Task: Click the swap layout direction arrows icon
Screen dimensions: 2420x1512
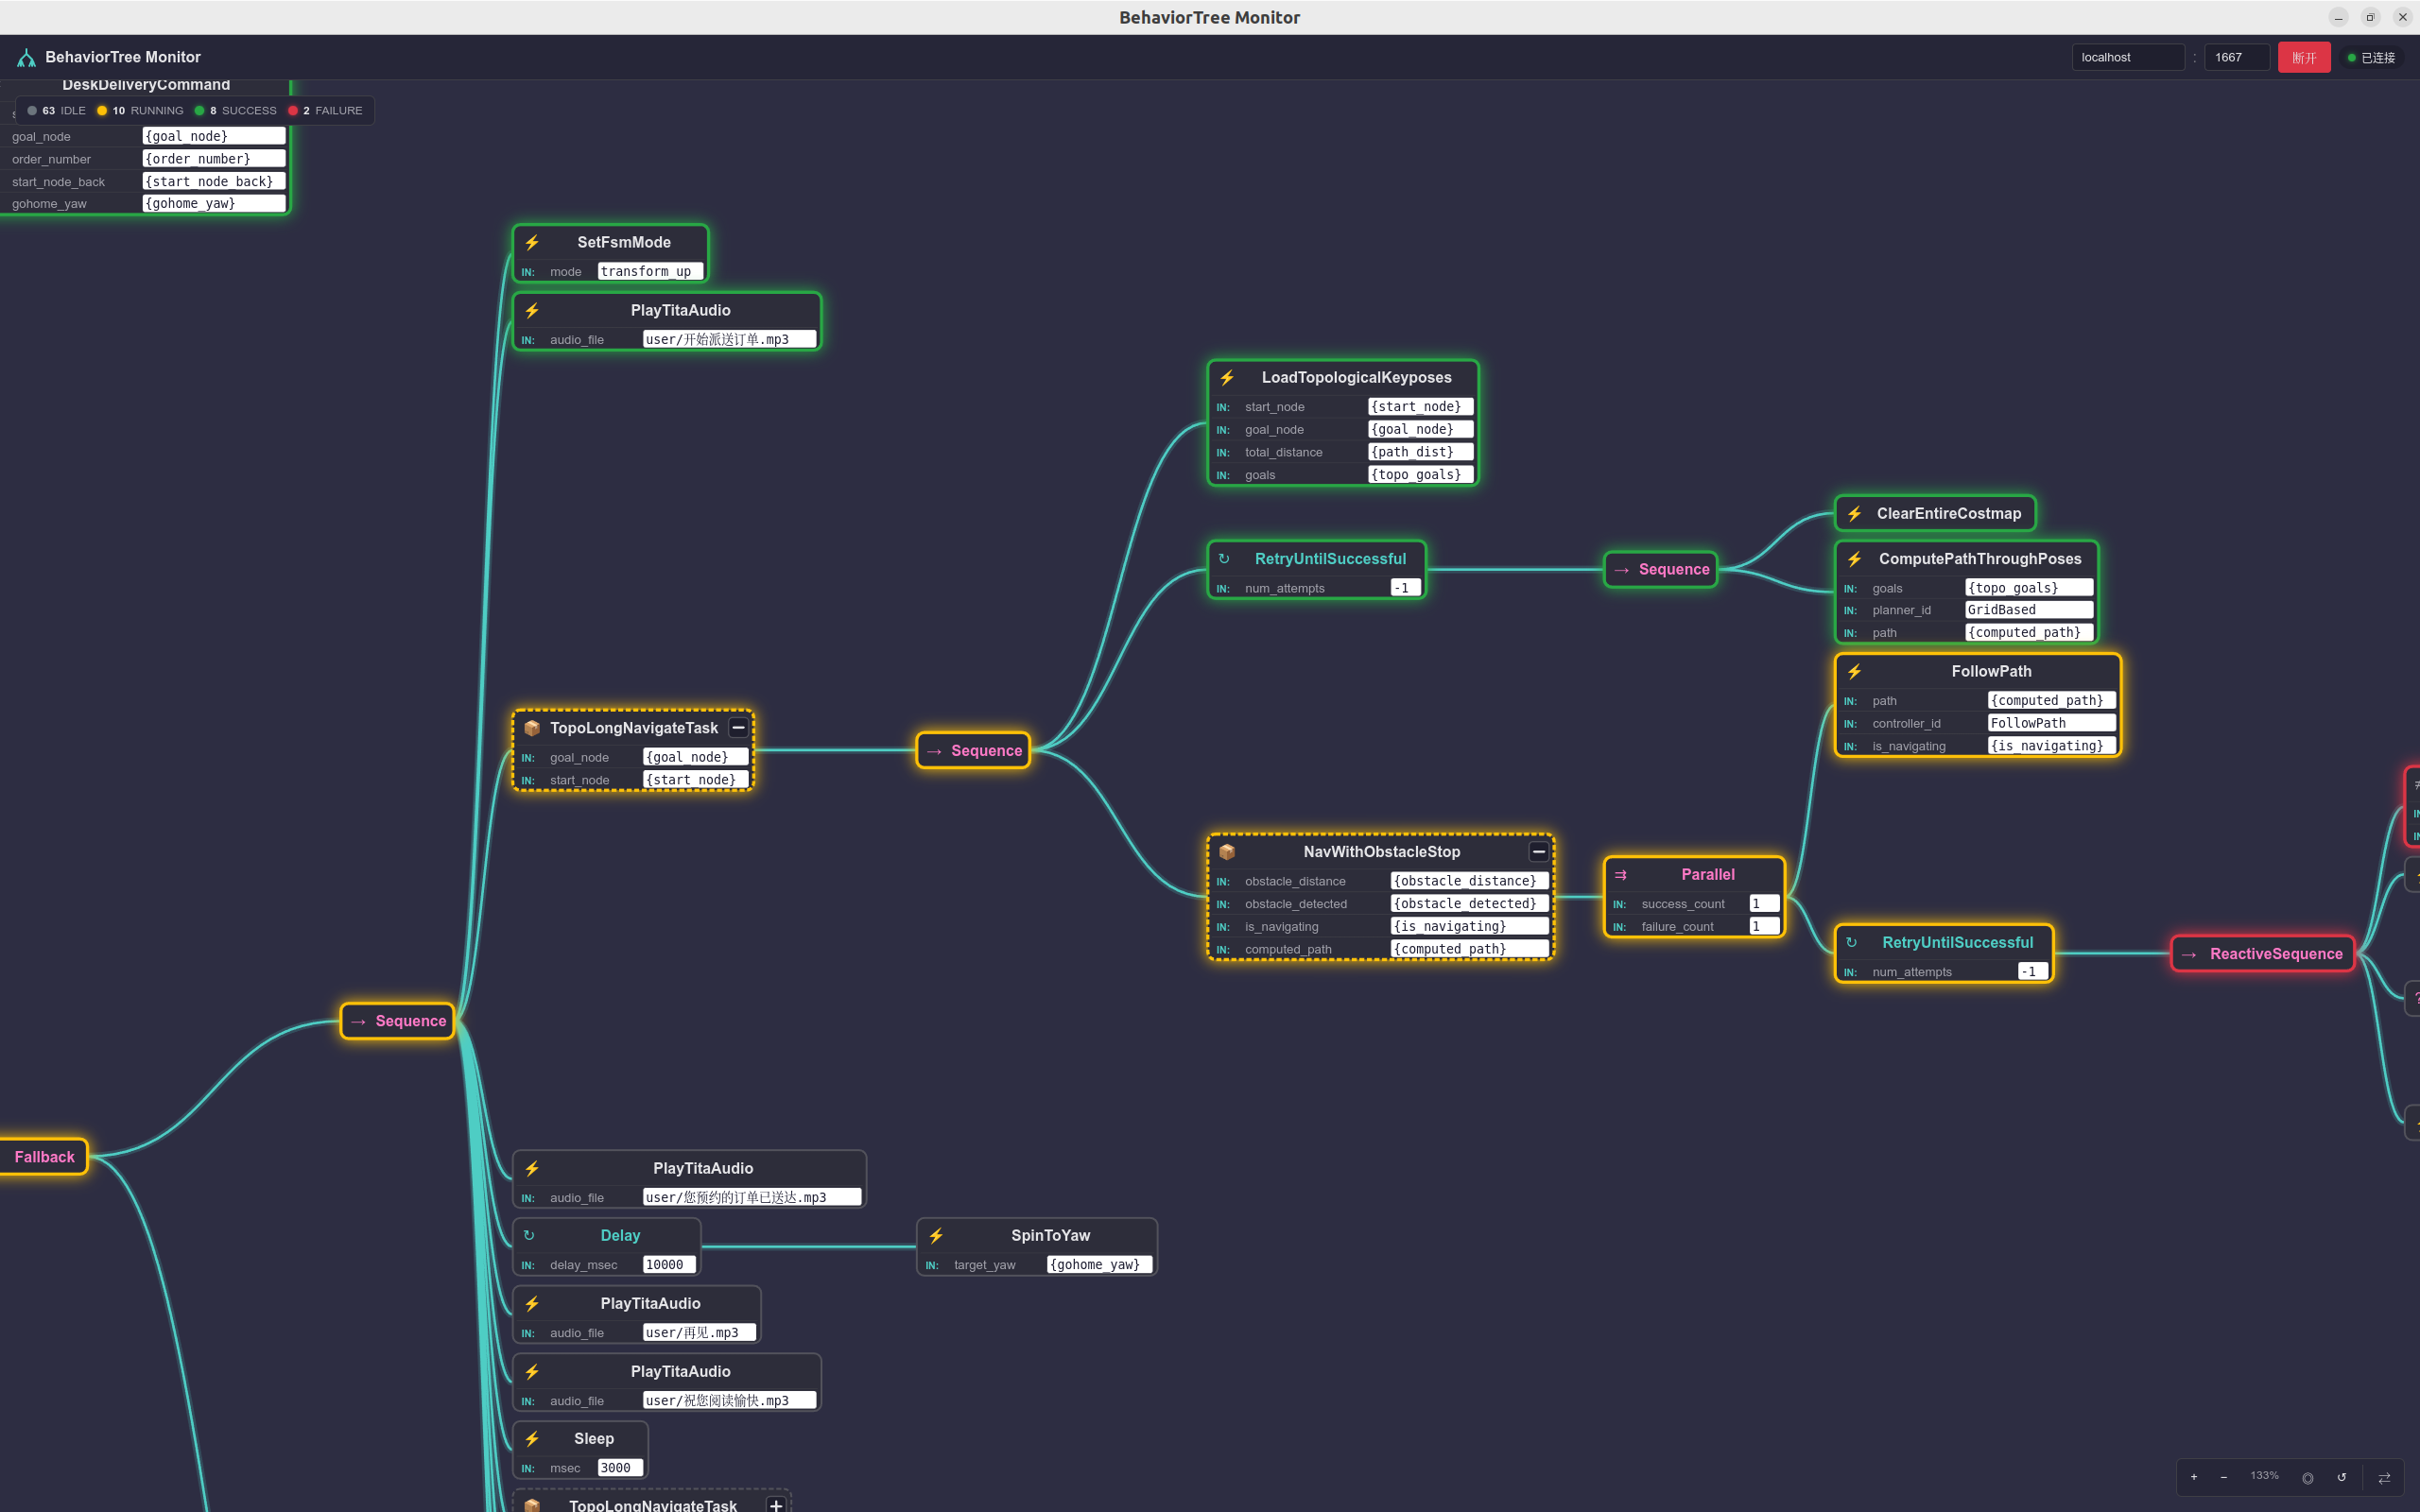Action: point(2384,1477)
